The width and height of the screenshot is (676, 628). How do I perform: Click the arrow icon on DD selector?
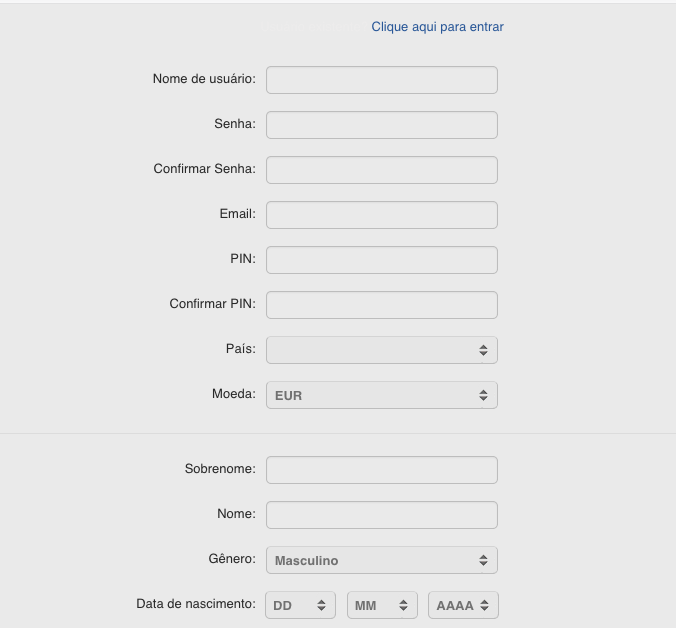tap(322, 605)
